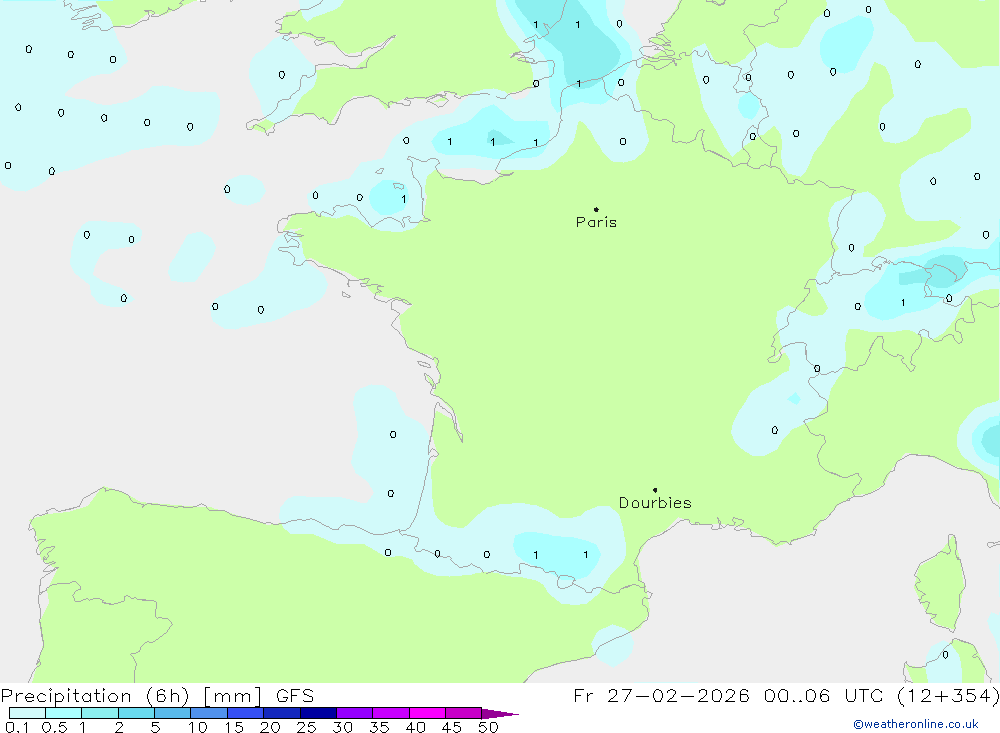
Task: Click the Precipitation (6h) [mm] GFS title
Action: [158, 695]
